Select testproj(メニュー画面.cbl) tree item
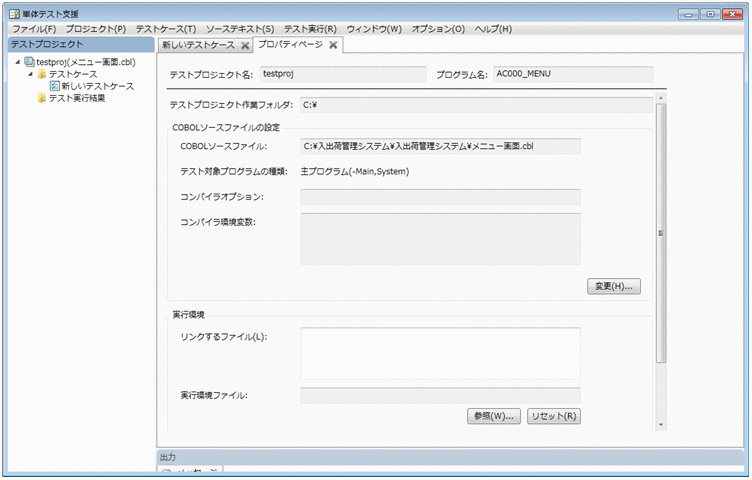This screenshot has height=480, width=752. click(x=86, y=62)
